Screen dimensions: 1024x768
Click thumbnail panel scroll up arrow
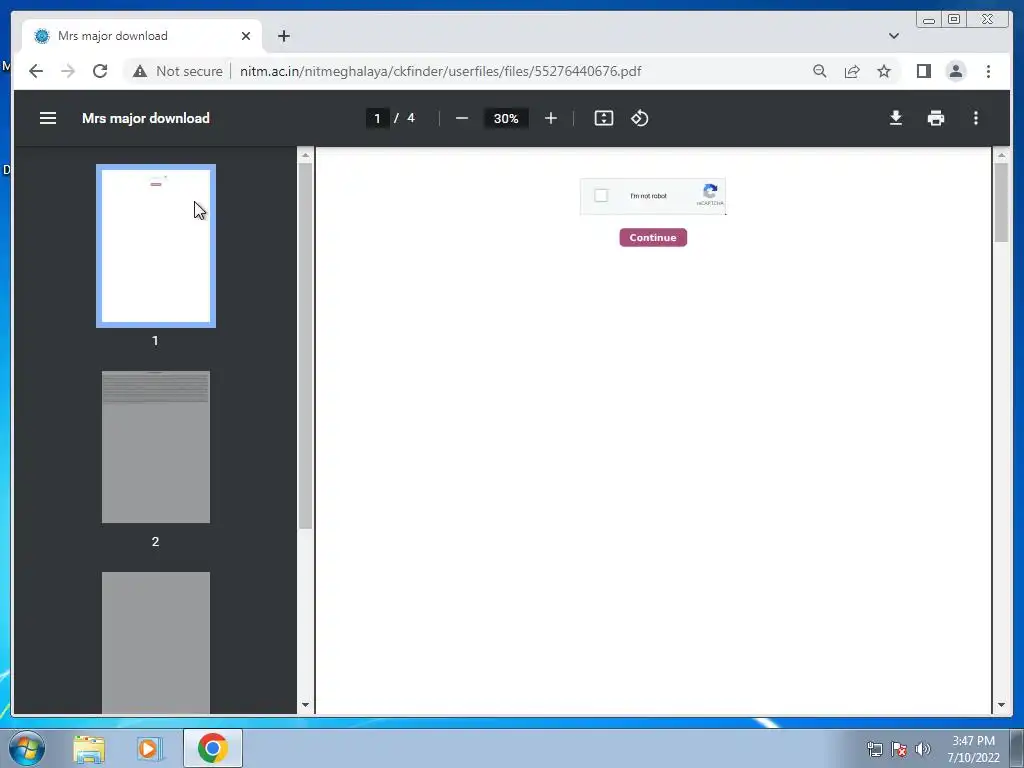[305, 155]
